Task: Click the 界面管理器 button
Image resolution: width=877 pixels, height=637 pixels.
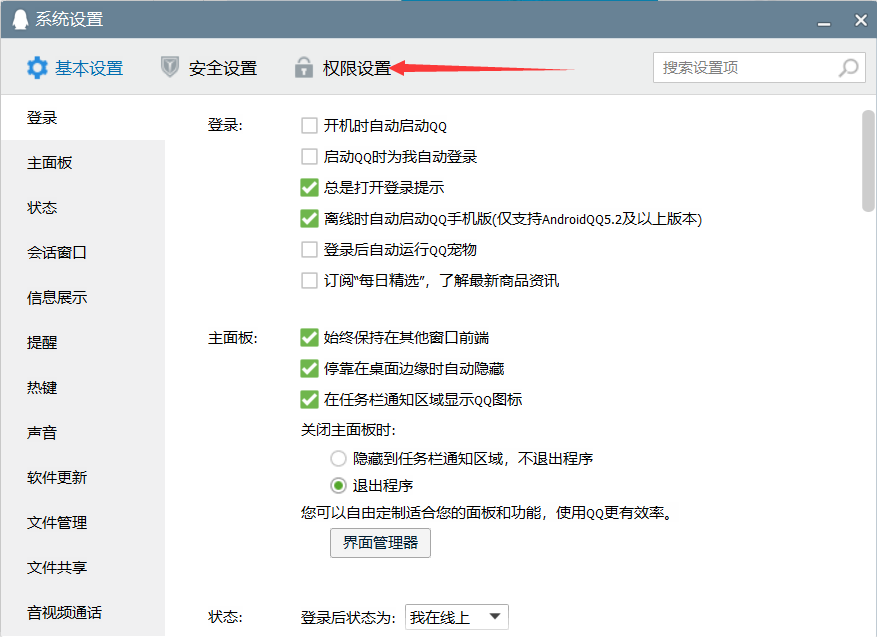Action: point(380,542)
